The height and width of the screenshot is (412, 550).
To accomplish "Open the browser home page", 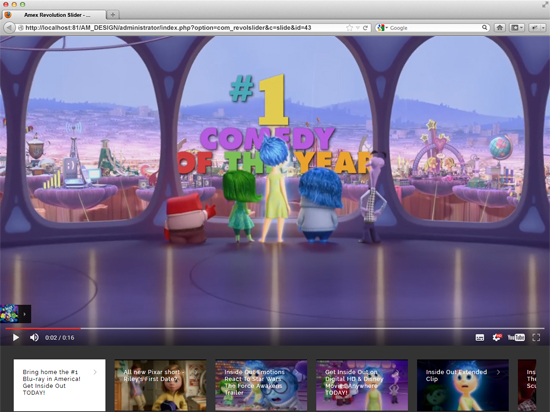I will [x=499, y=28].
